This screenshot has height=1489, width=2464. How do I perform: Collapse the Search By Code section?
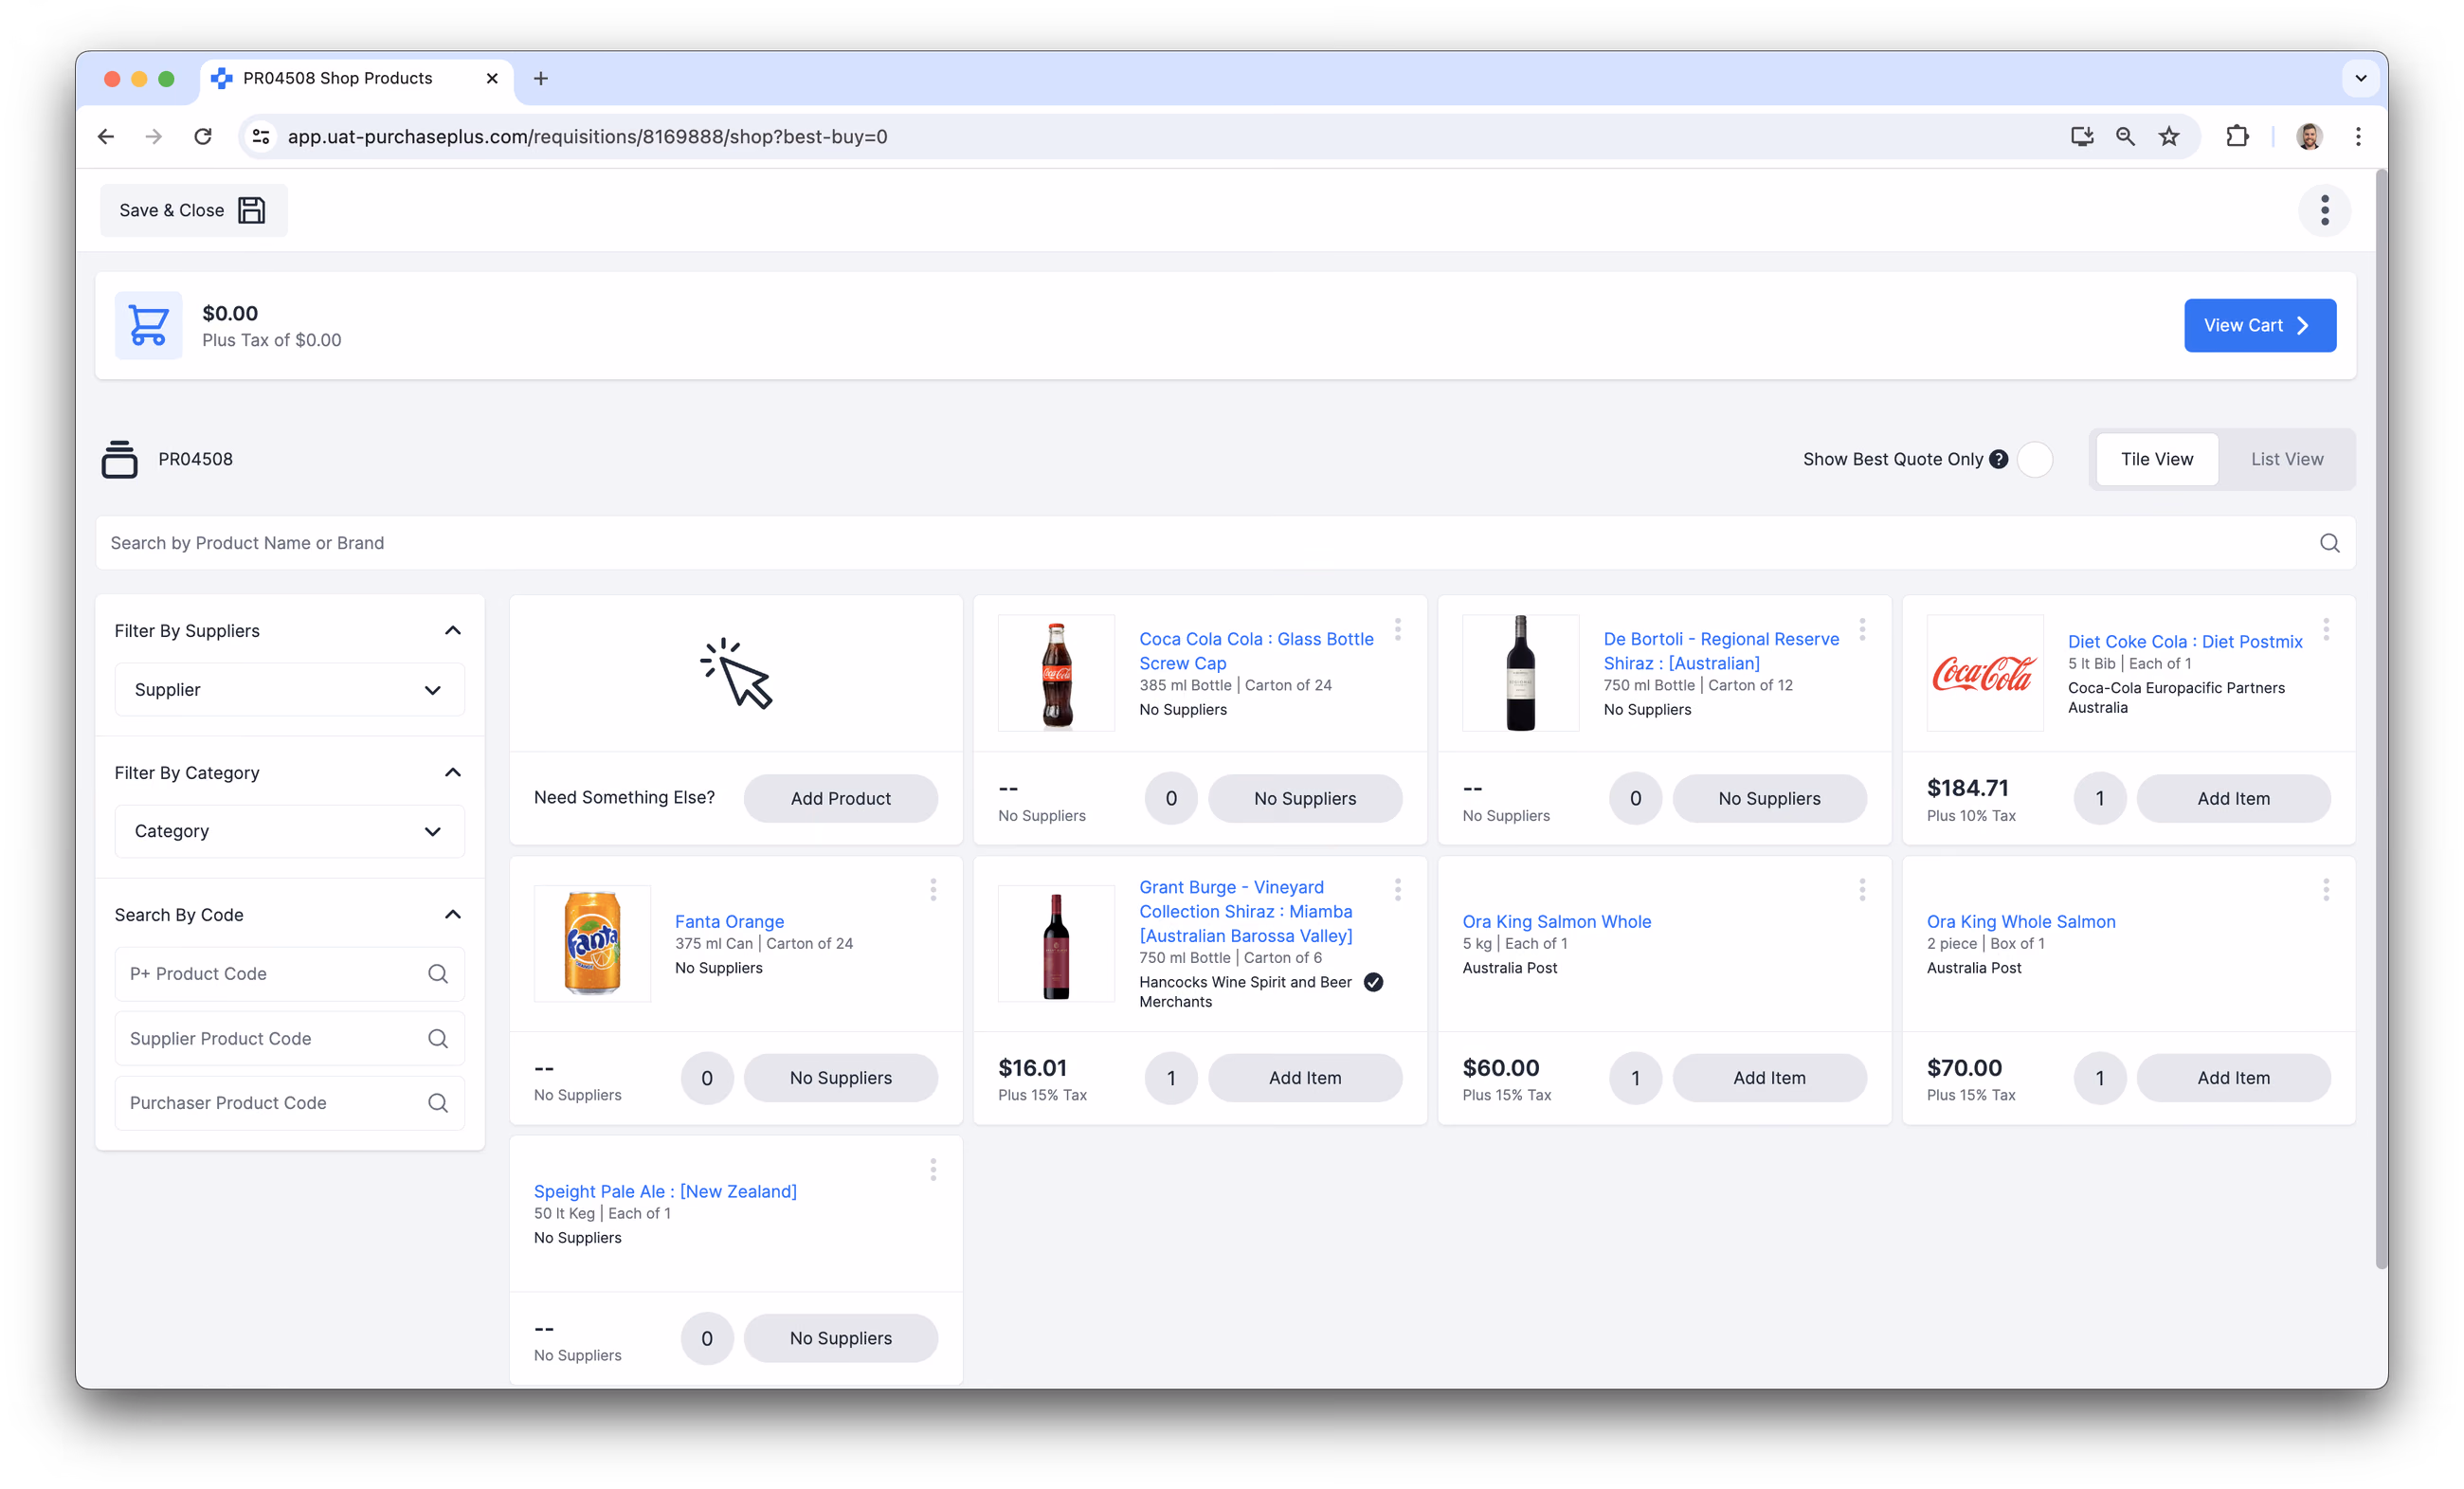452,915
